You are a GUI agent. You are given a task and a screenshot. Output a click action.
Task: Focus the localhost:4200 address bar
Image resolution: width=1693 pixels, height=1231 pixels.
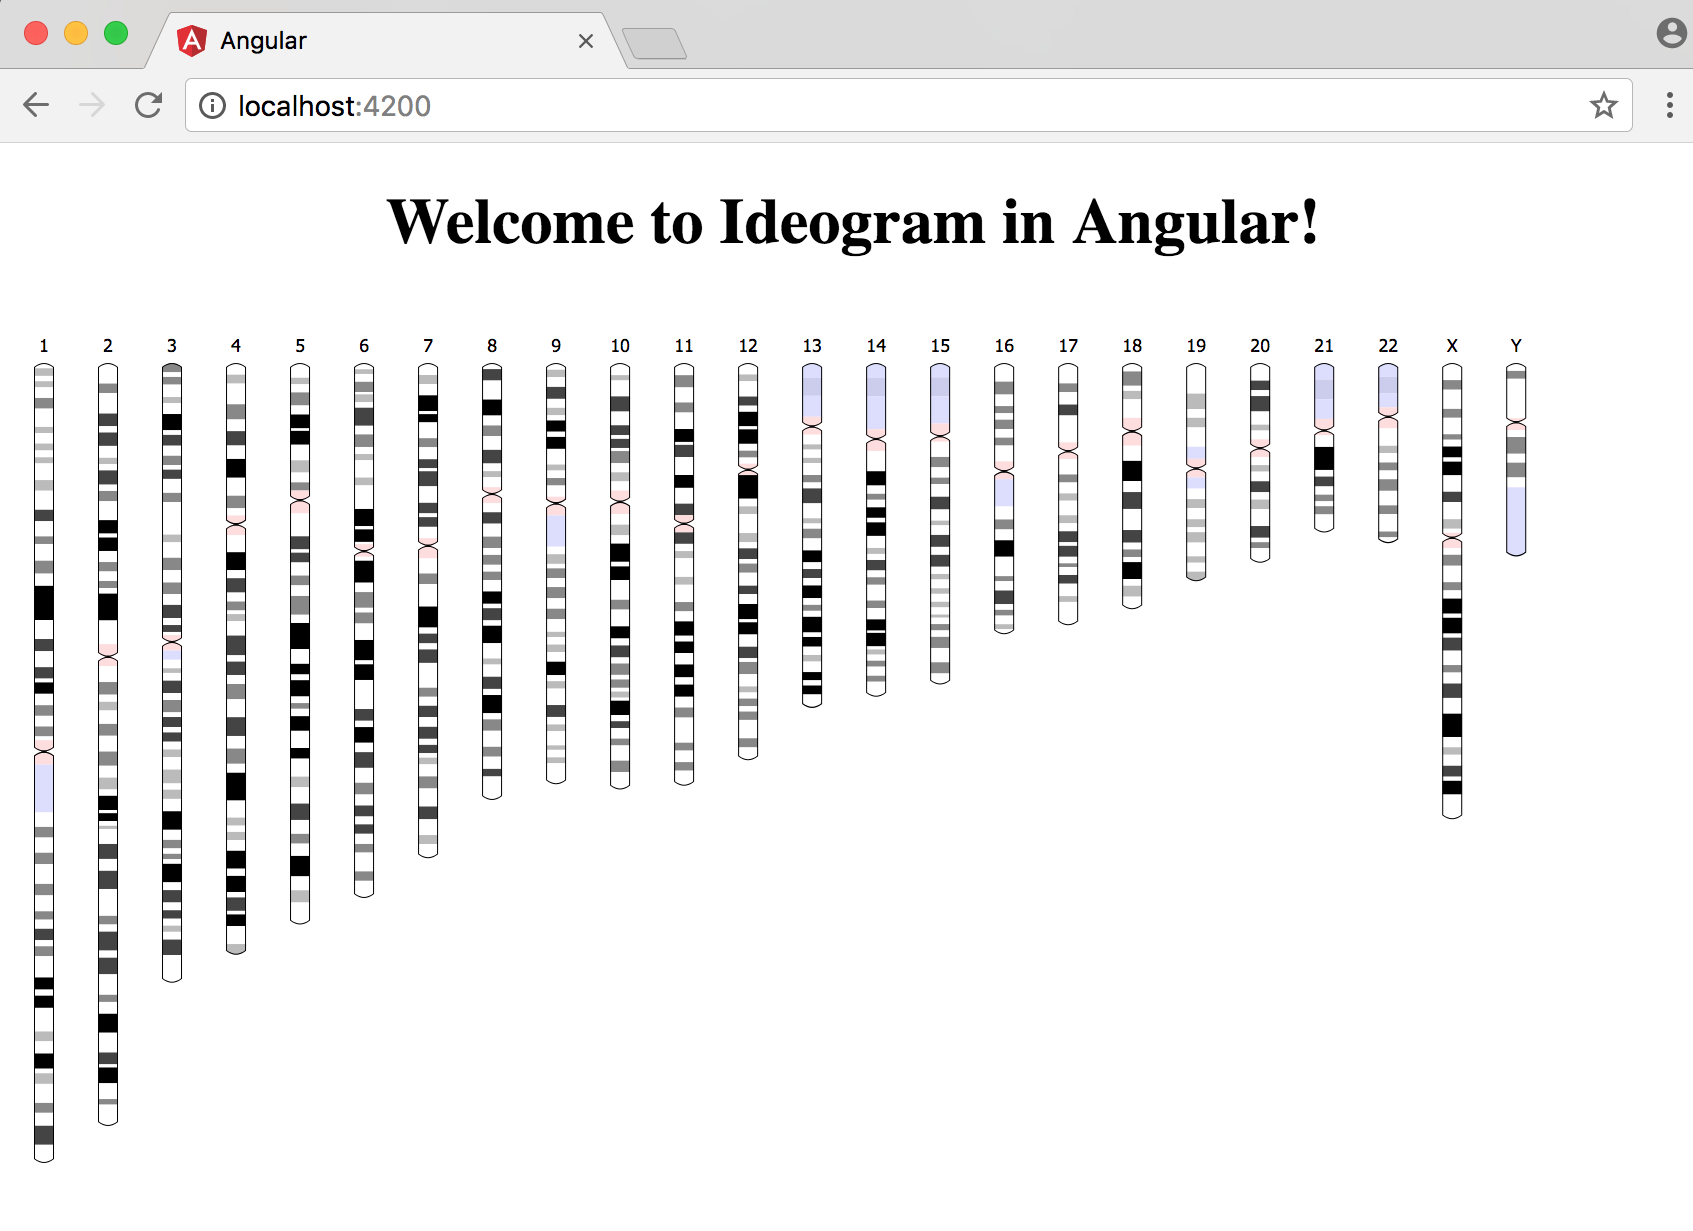point(908,105)
